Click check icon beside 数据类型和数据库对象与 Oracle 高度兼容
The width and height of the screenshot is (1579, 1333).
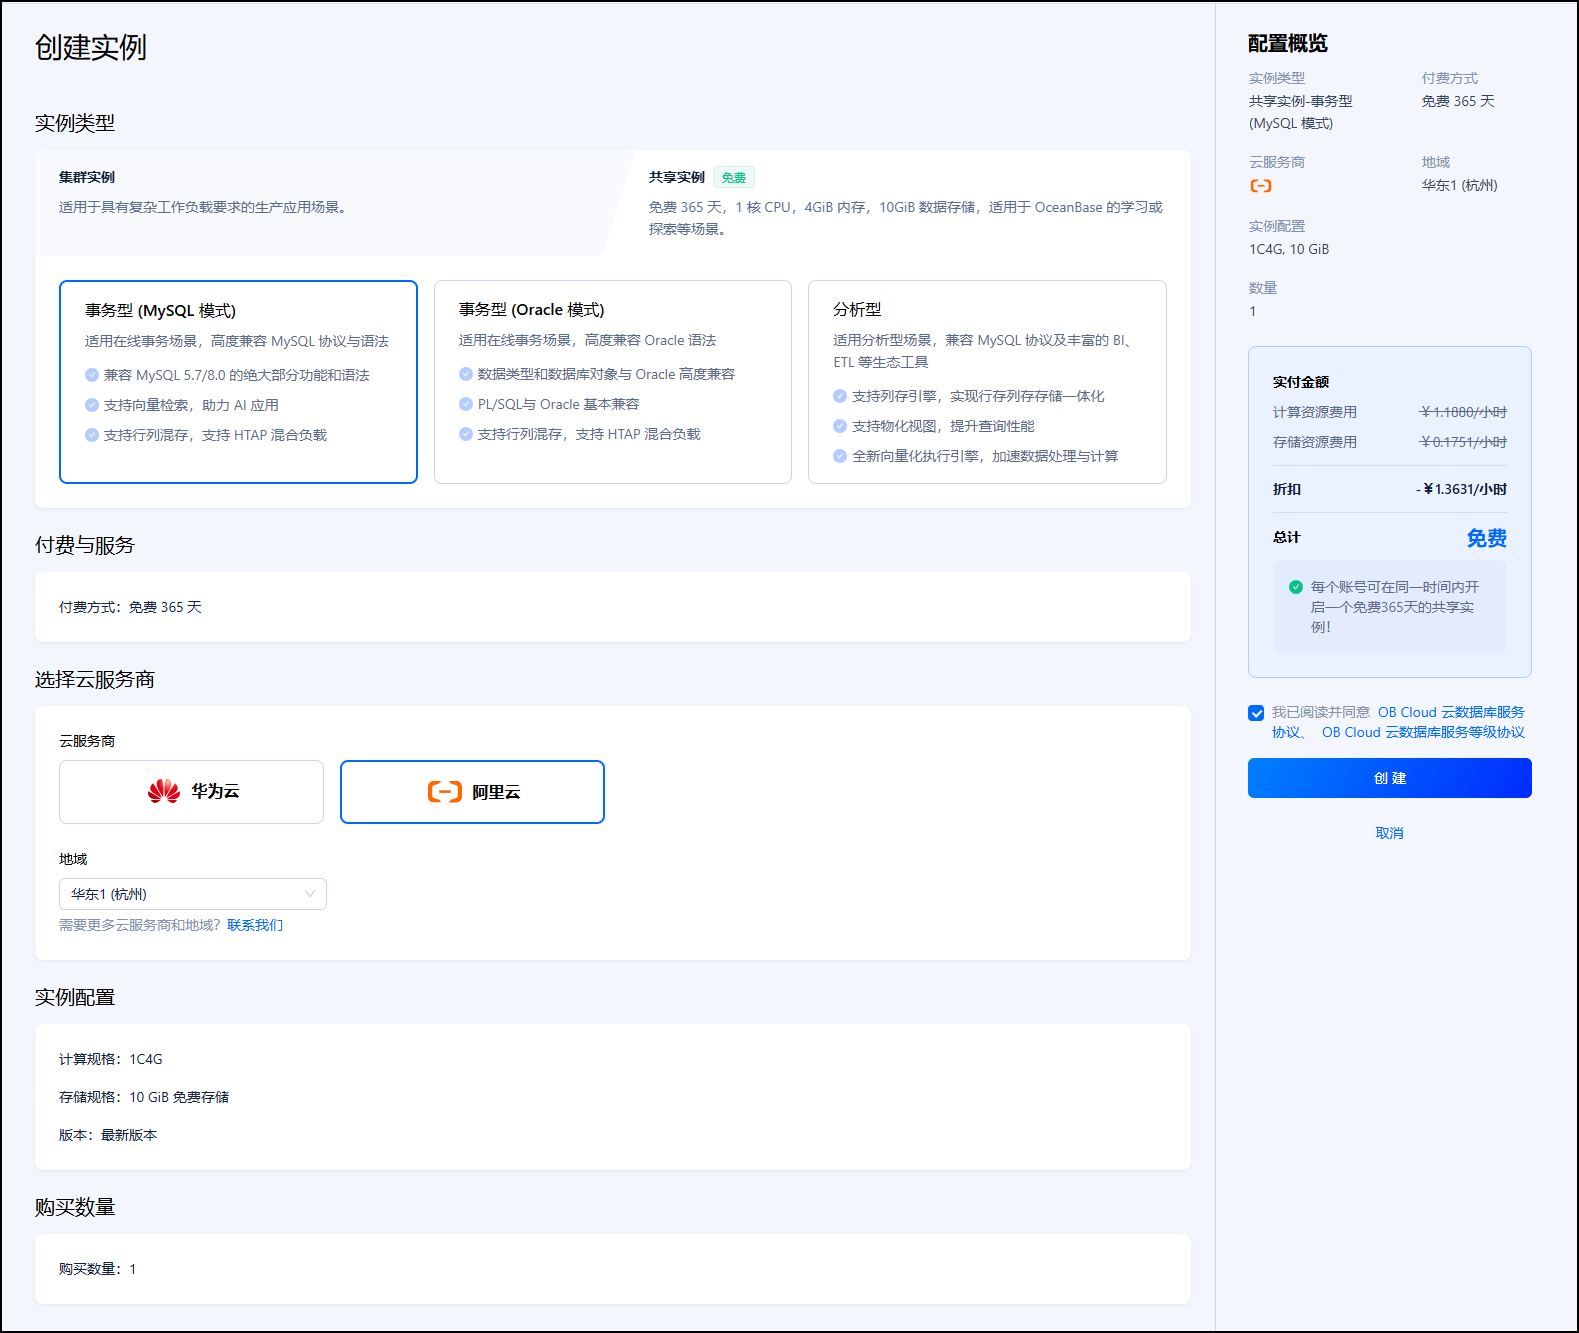(466, 374)
